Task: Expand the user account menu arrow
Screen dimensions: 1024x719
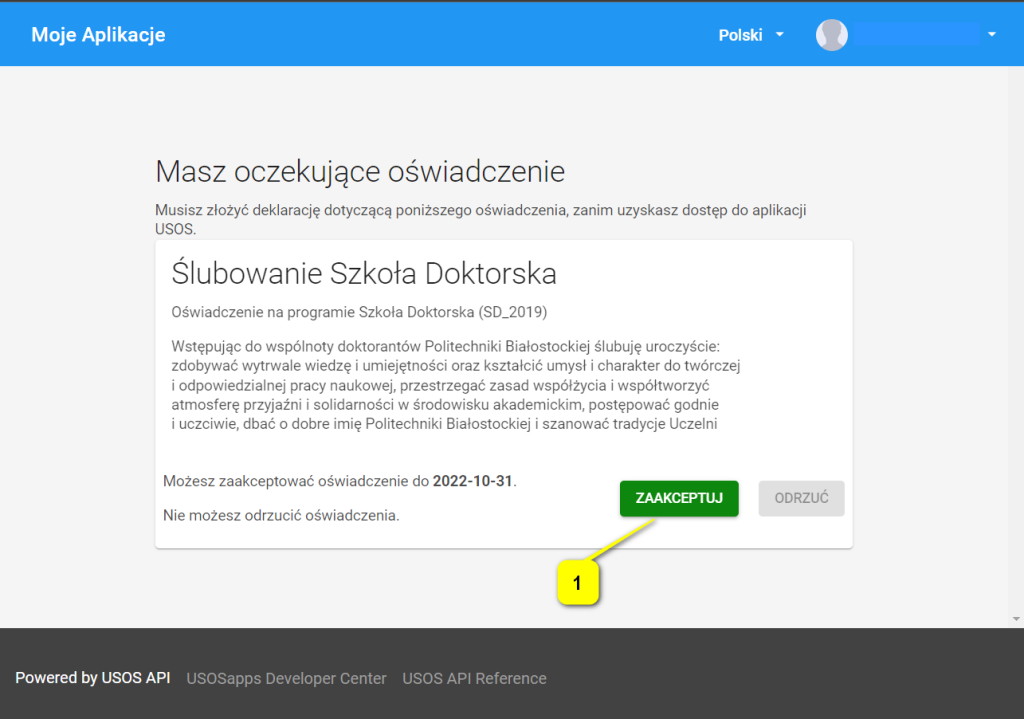Action: tap(991, 34)
